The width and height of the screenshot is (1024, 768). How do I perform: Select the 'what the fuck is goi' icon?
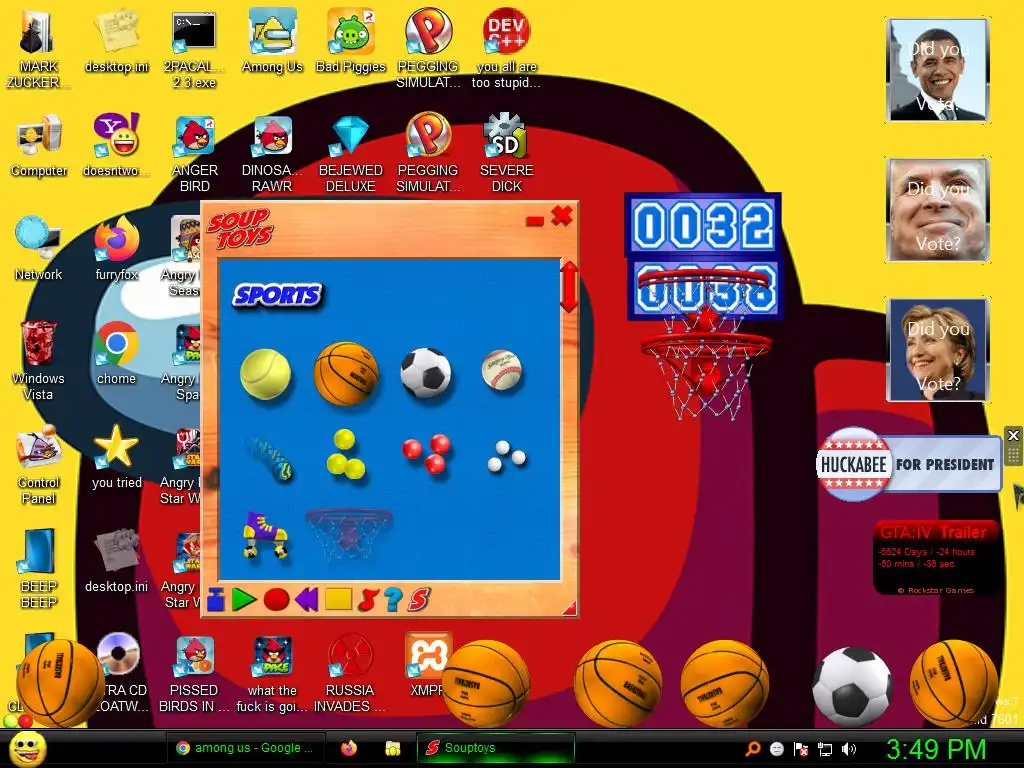[x=272, y=673]
